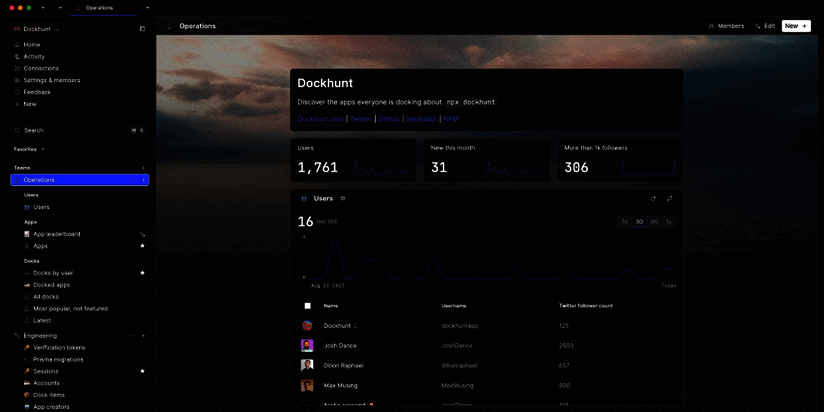The height and width of the screenshot is (412, 824).
Task: Star the Users chart as a favorite
Action: (343, 198)
